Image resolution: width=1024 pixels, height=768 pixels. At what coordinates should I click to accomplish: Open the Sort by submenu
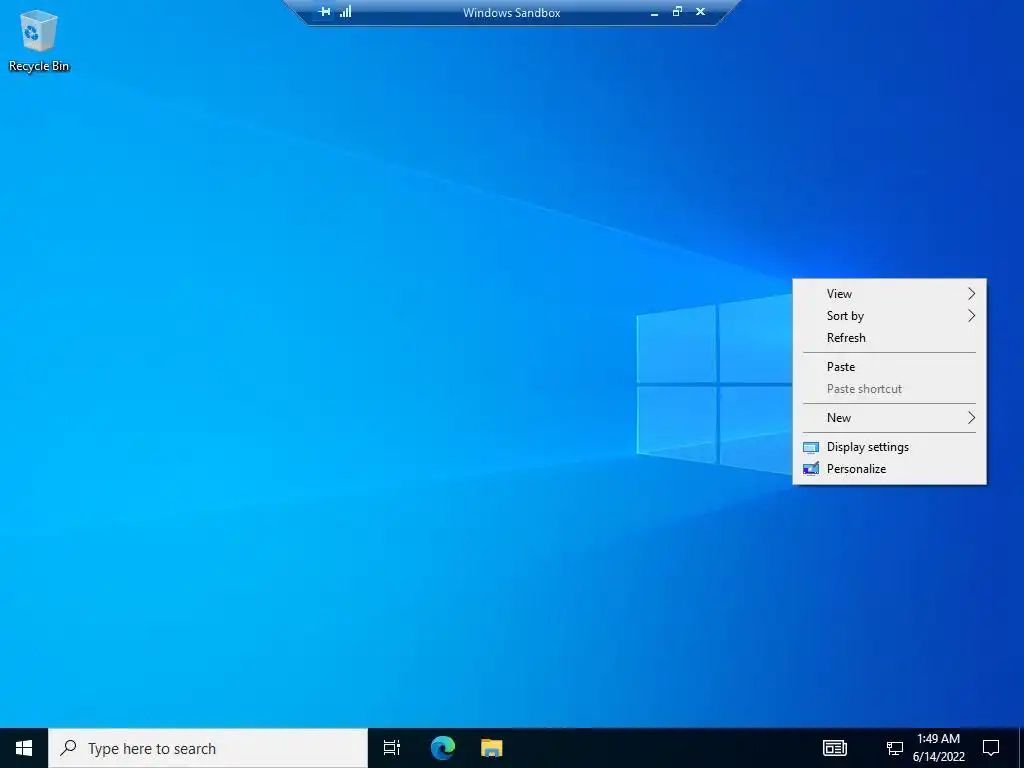point(889,316)
